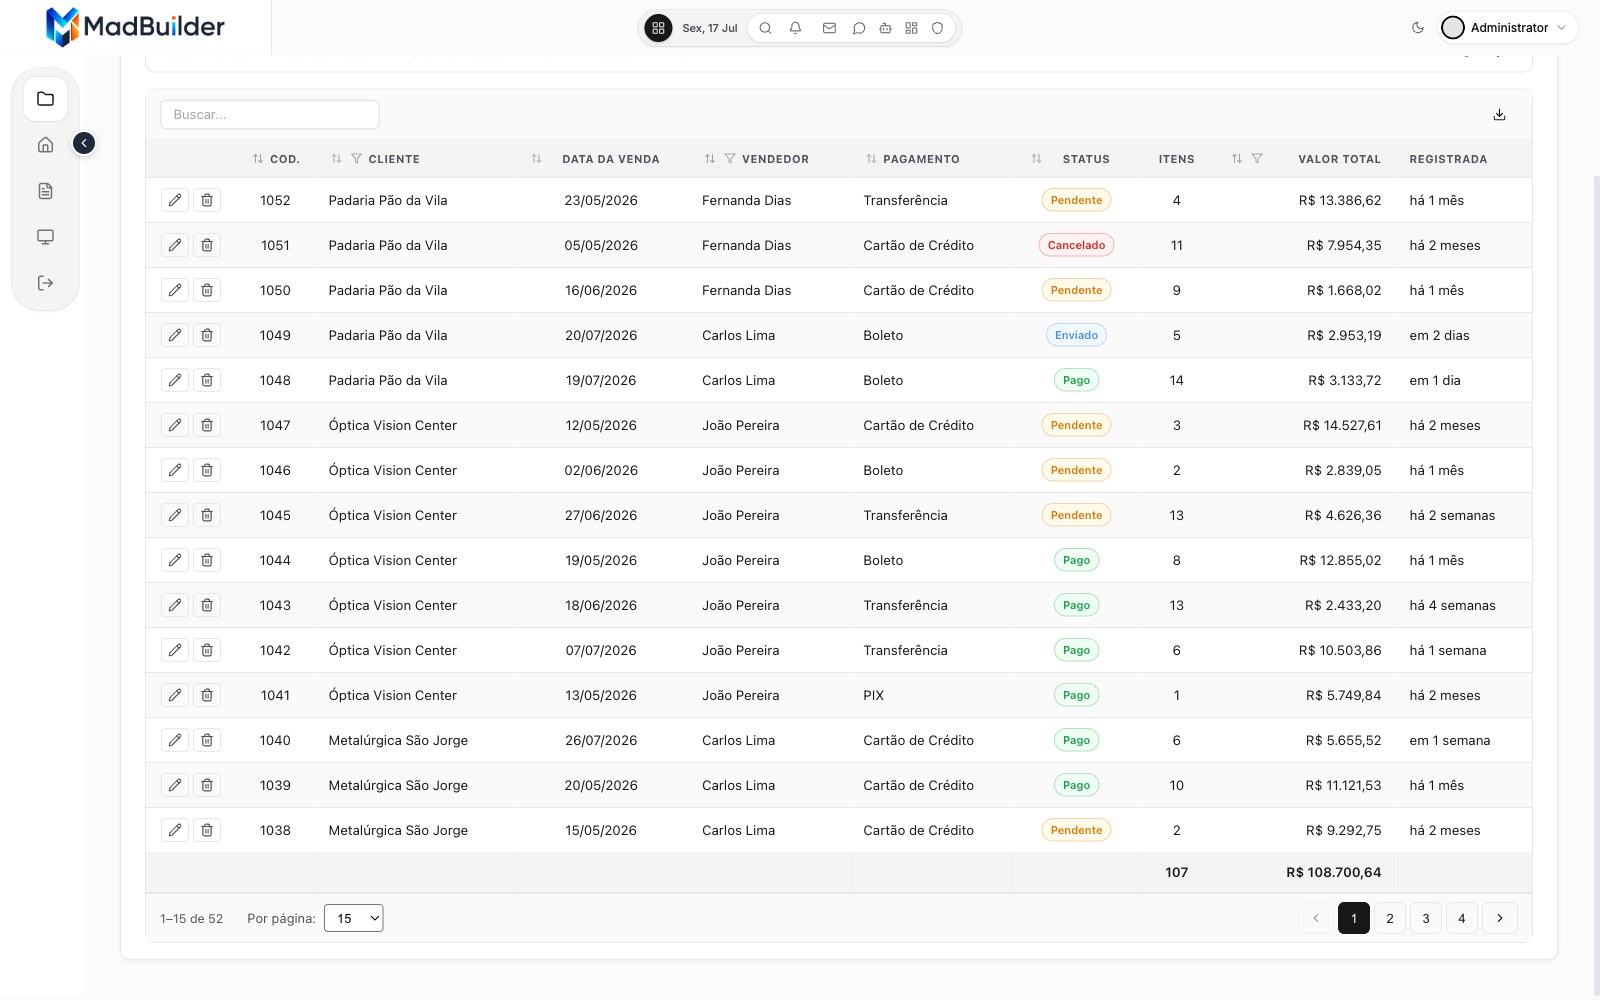Go to page 2
This screenshot has width=1600, height=1000.
(1390, 918)
